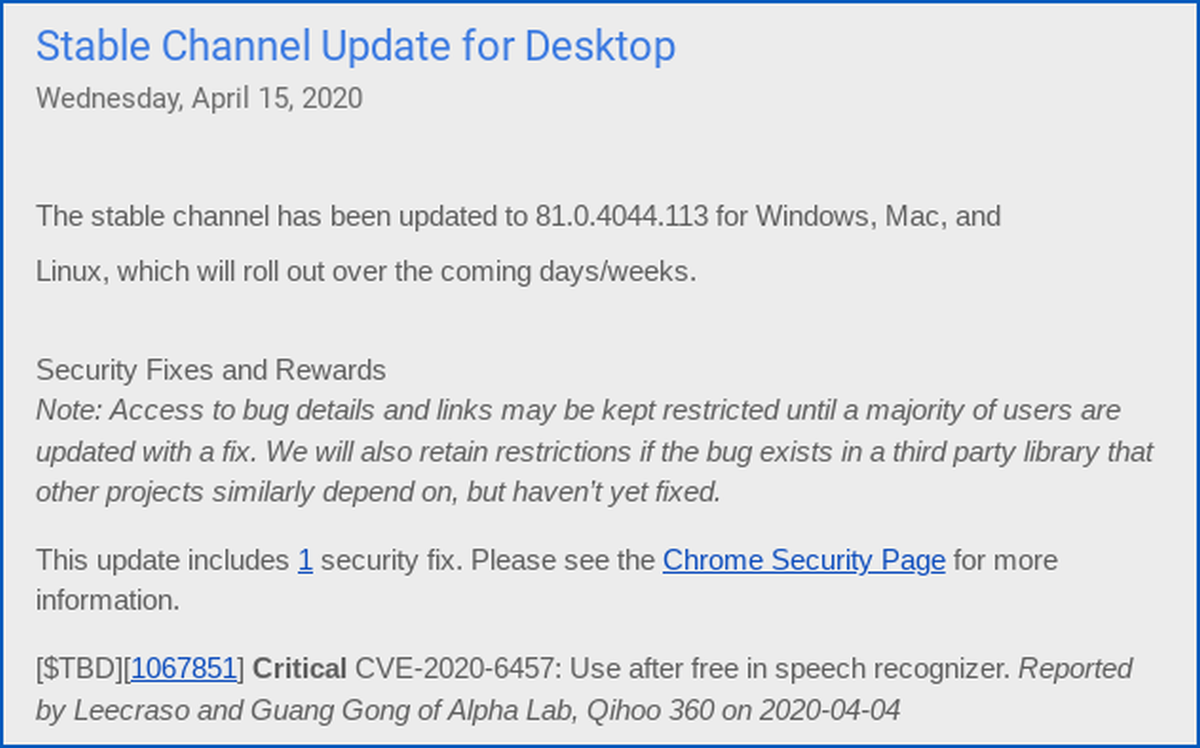
Task: Click the '1' security fix link
Action: point(305,560)
